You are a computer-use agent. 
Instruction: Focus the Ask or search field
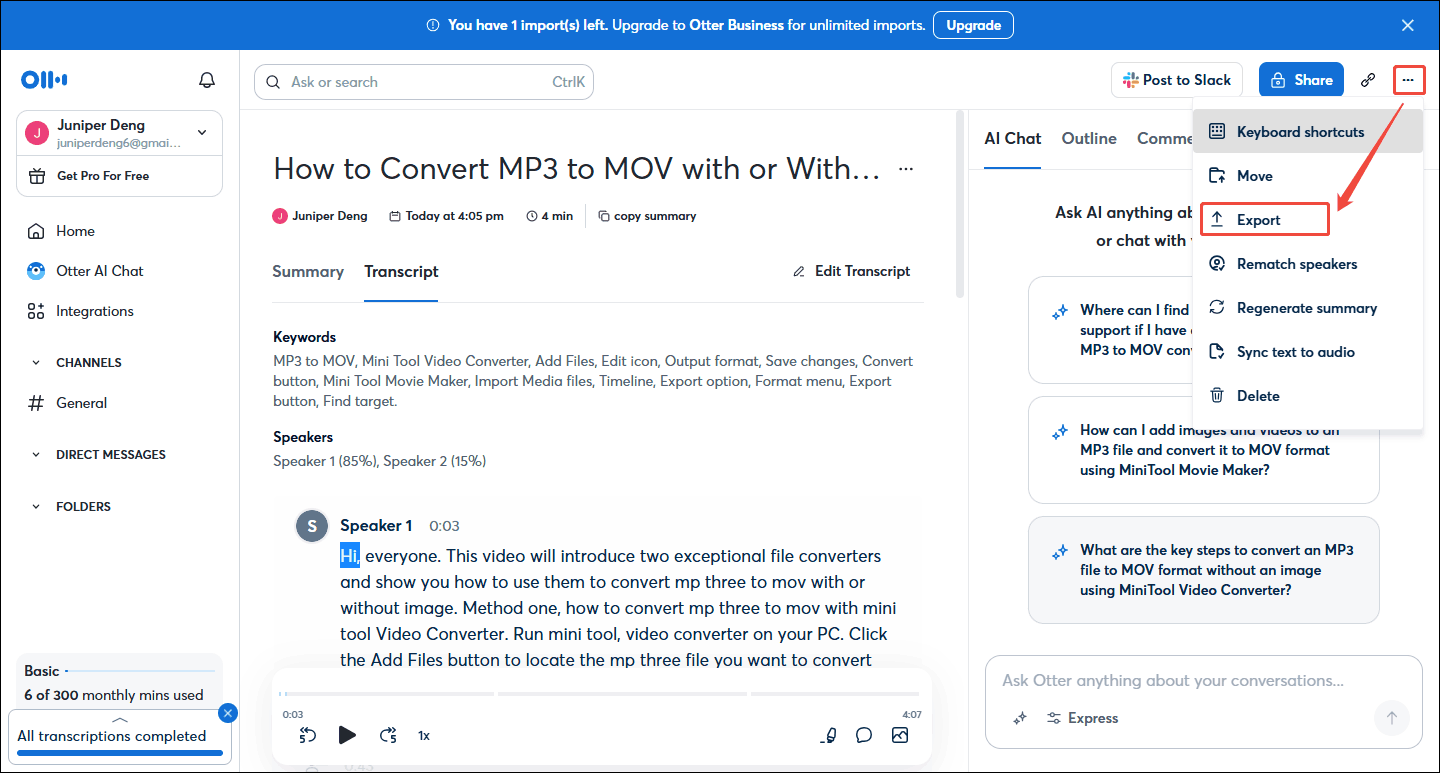coord(424,82)
